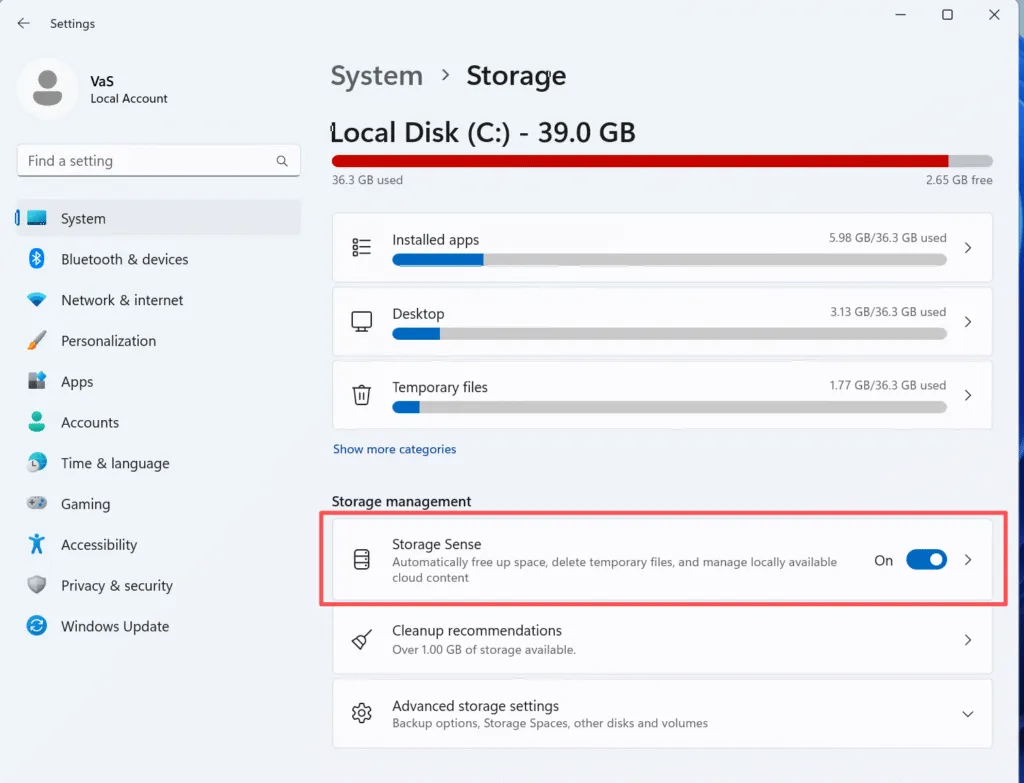The height and width of the screenshot is (783, 1024).
Task: Click the Show more categories link
Action: coord(394,449)
